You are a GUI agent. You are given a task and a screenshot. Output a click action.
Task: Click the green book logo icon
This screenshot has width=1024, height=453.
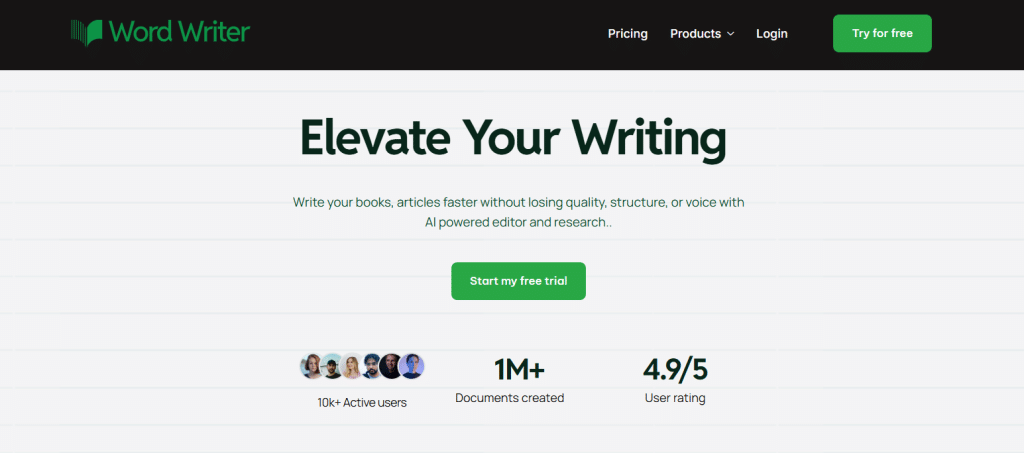87,33
